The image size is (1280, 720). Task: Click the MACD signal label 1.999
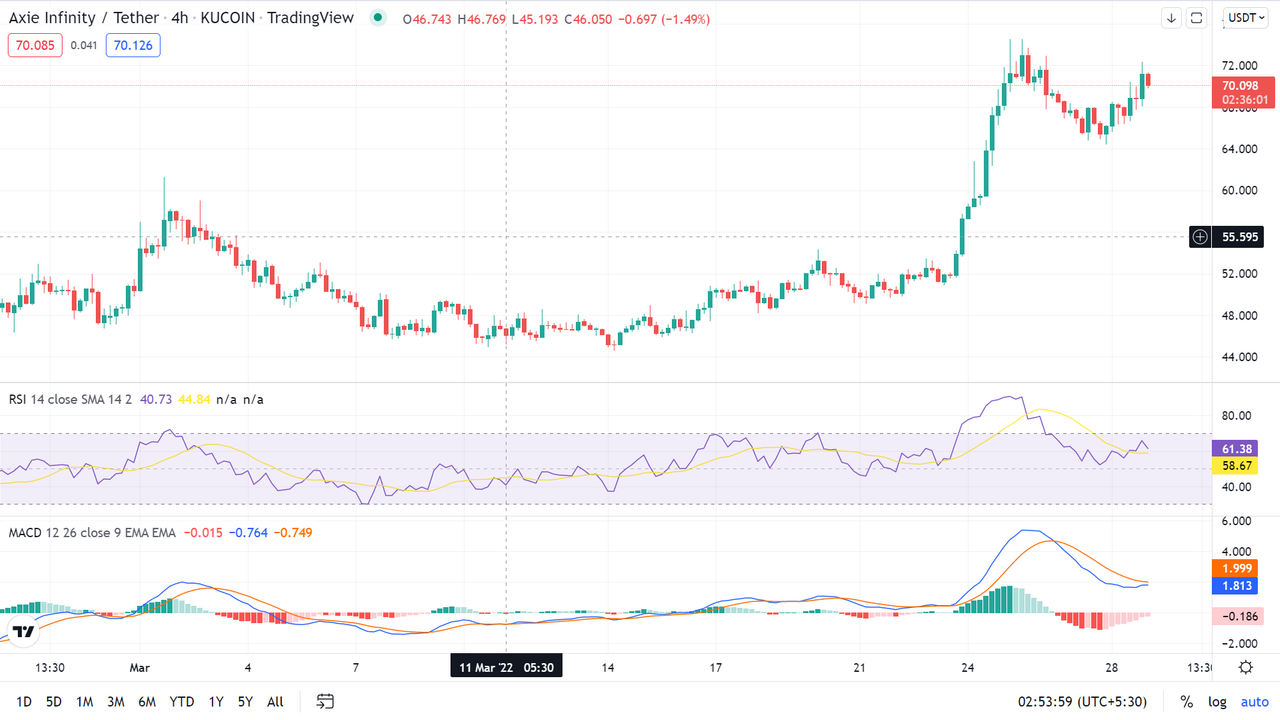(1237, 568)
